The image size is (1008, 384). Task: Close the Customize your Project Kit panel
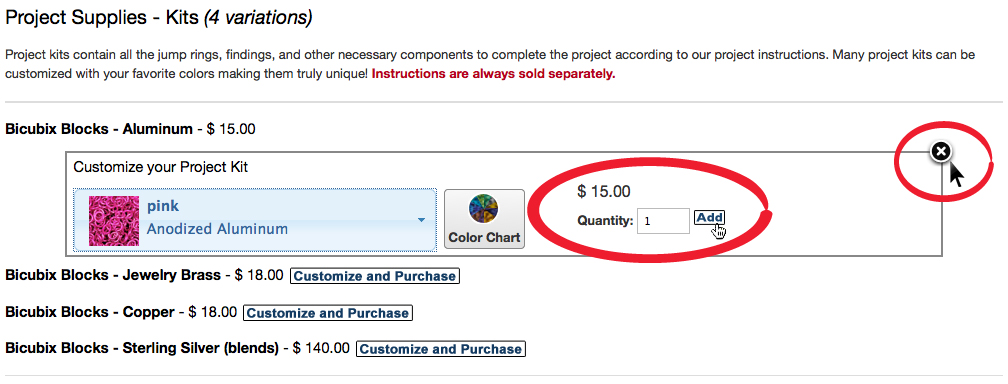click(940, 152)
